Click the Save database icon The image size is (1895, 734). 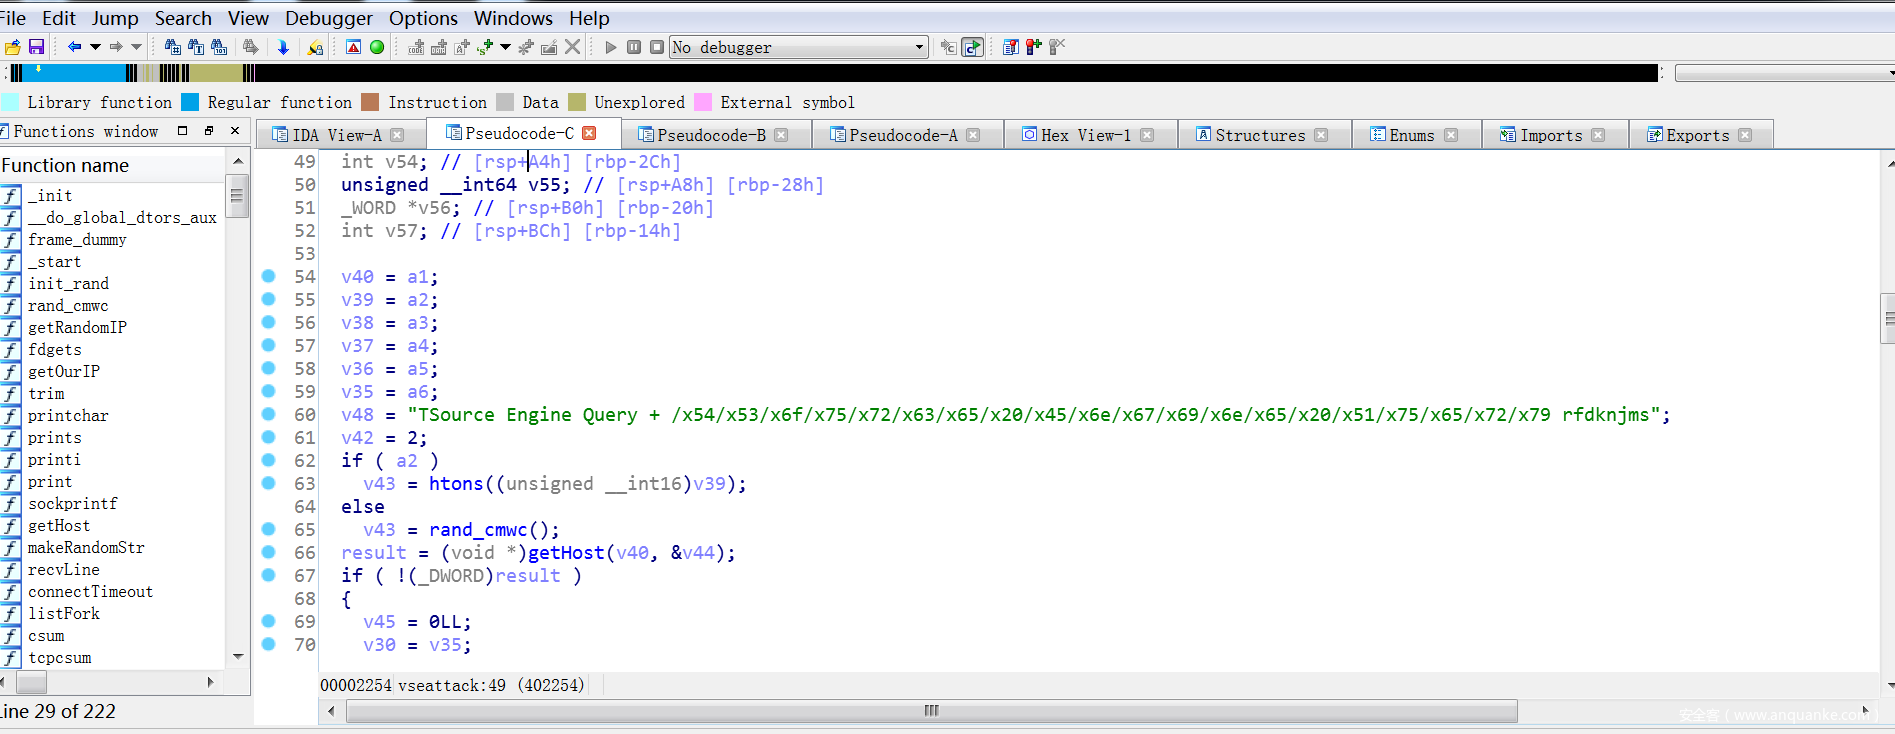coord(36,47)
